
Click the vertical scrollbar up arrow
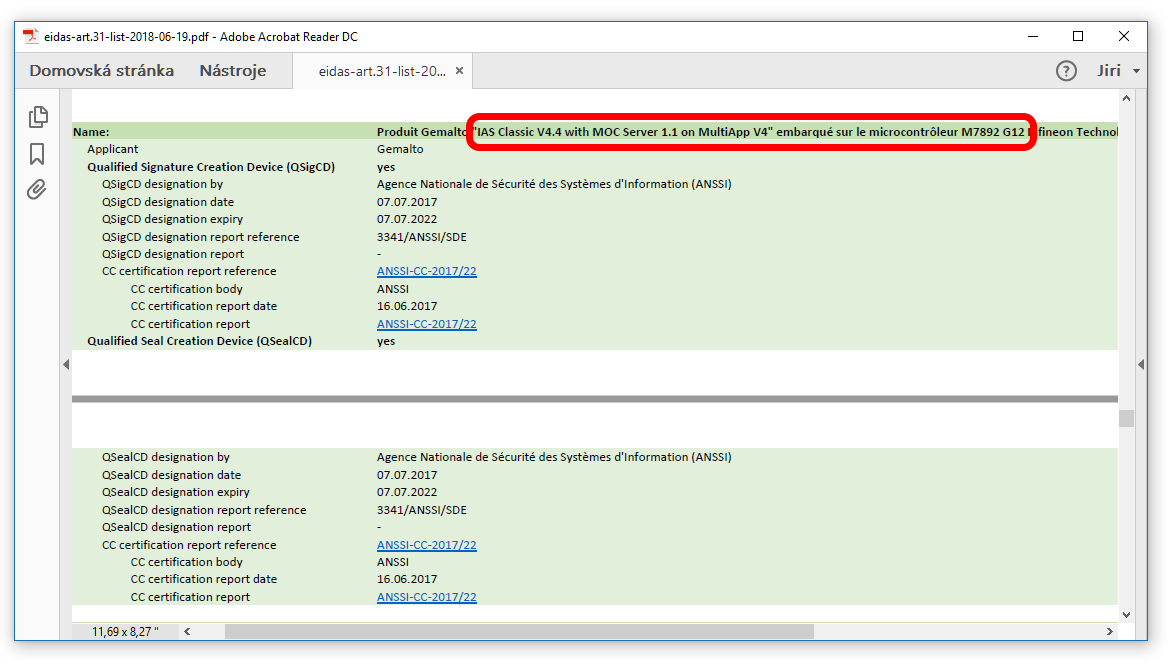pos(1126,99)
